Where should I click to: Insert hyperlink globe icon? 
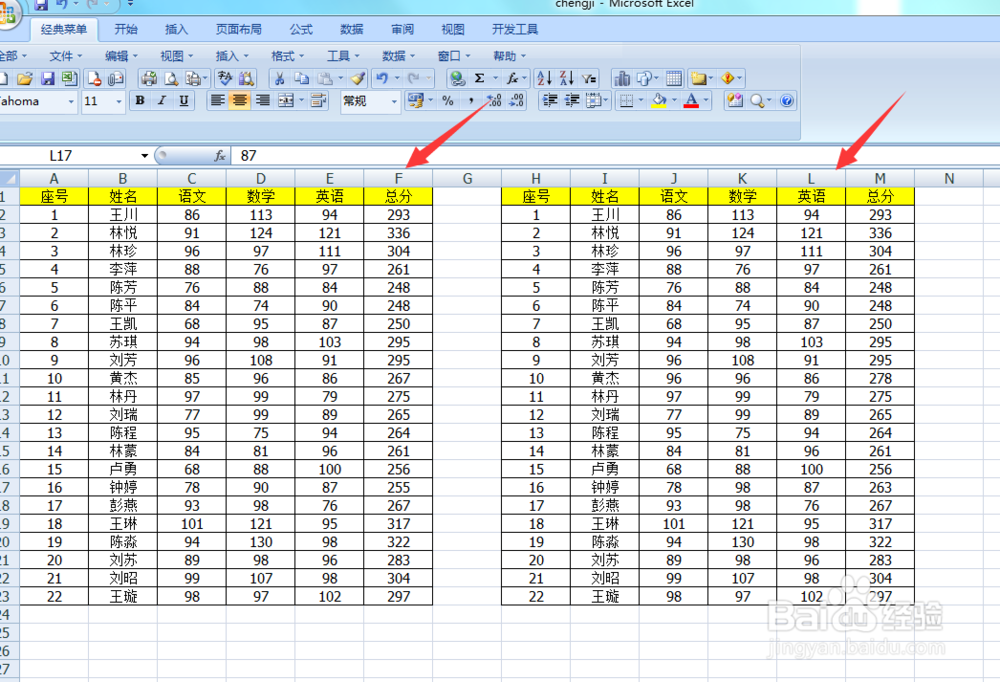tap(457, 78)
